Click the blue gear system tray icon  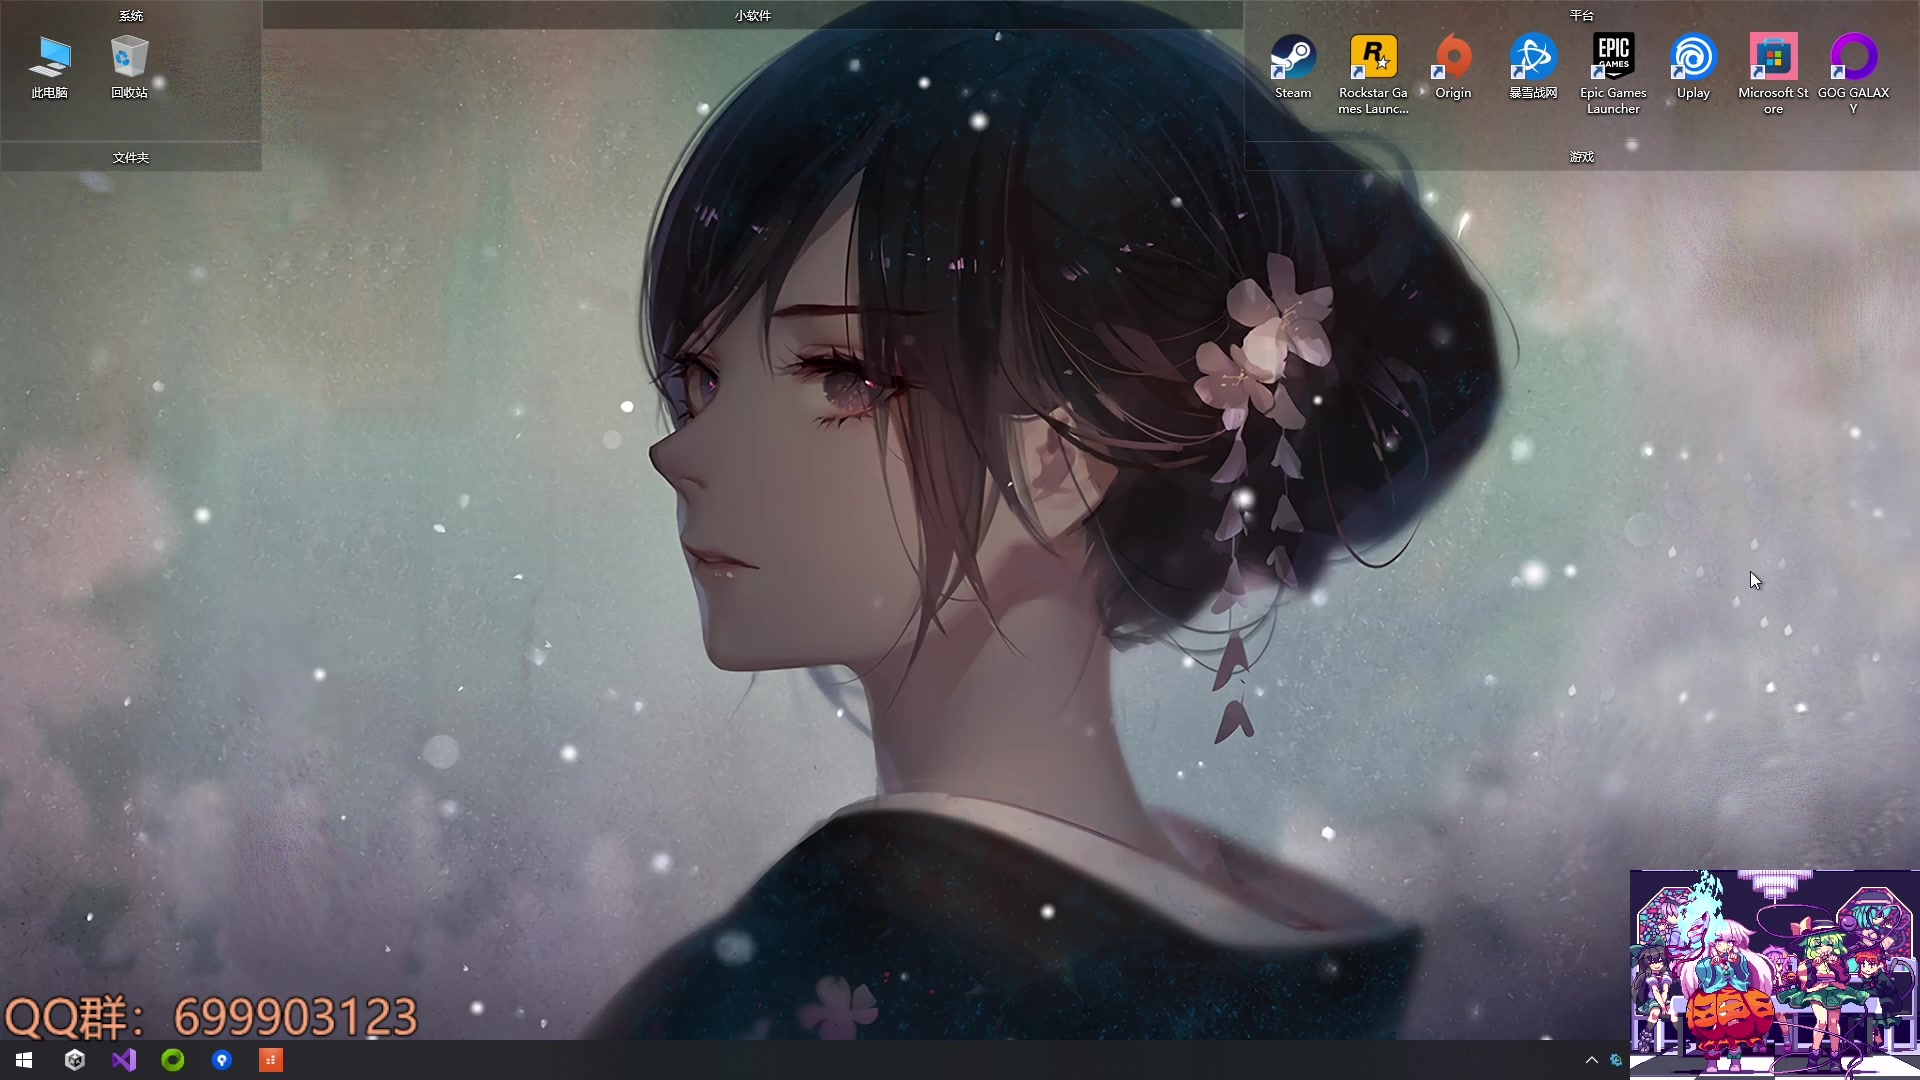pyautogui.click(x=1616, y=1060)
